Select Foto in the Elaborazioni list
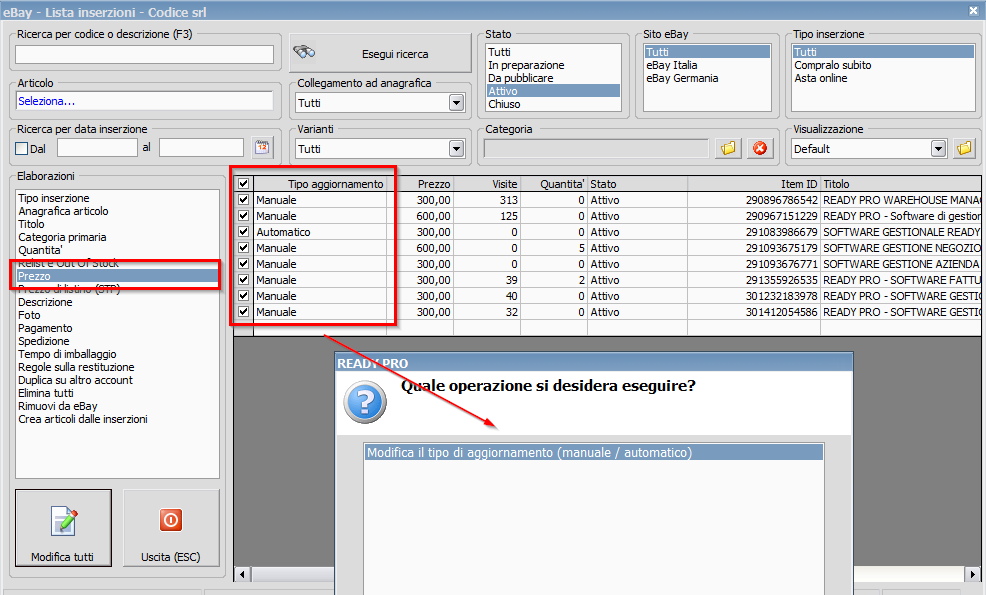This screenshot has height=595, width=986. pyautogui.click(x=118, y=315)
